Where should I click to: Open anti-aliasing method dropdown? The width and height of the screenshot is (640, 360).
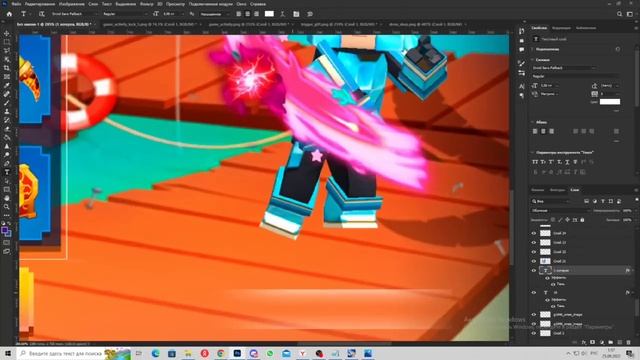(x=216, y=14)
